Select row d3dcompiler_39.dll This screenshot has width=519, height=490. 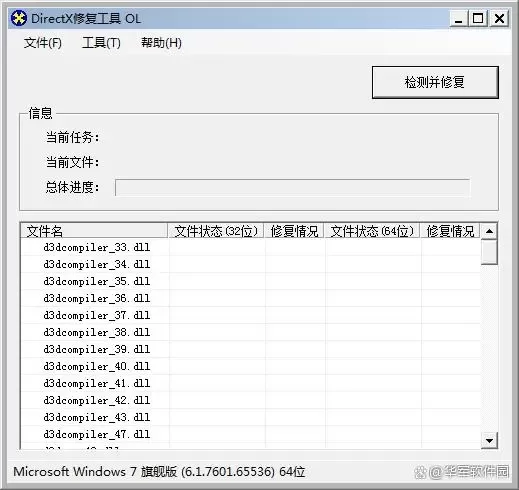pyautogui.click(x=251, y=349)
